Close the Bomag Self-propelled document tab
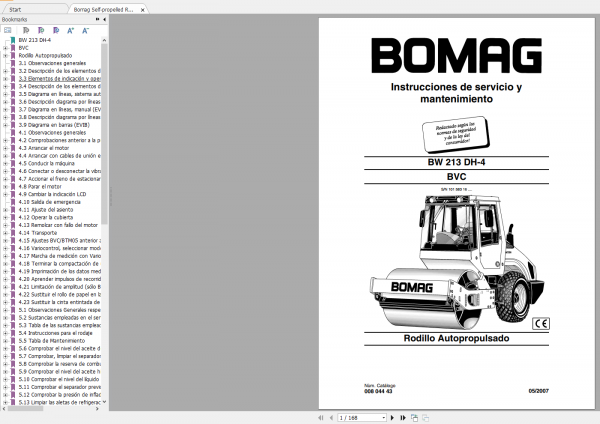This screenshot has height=424, width=600. pyautogui.click(x=143, y=10)
